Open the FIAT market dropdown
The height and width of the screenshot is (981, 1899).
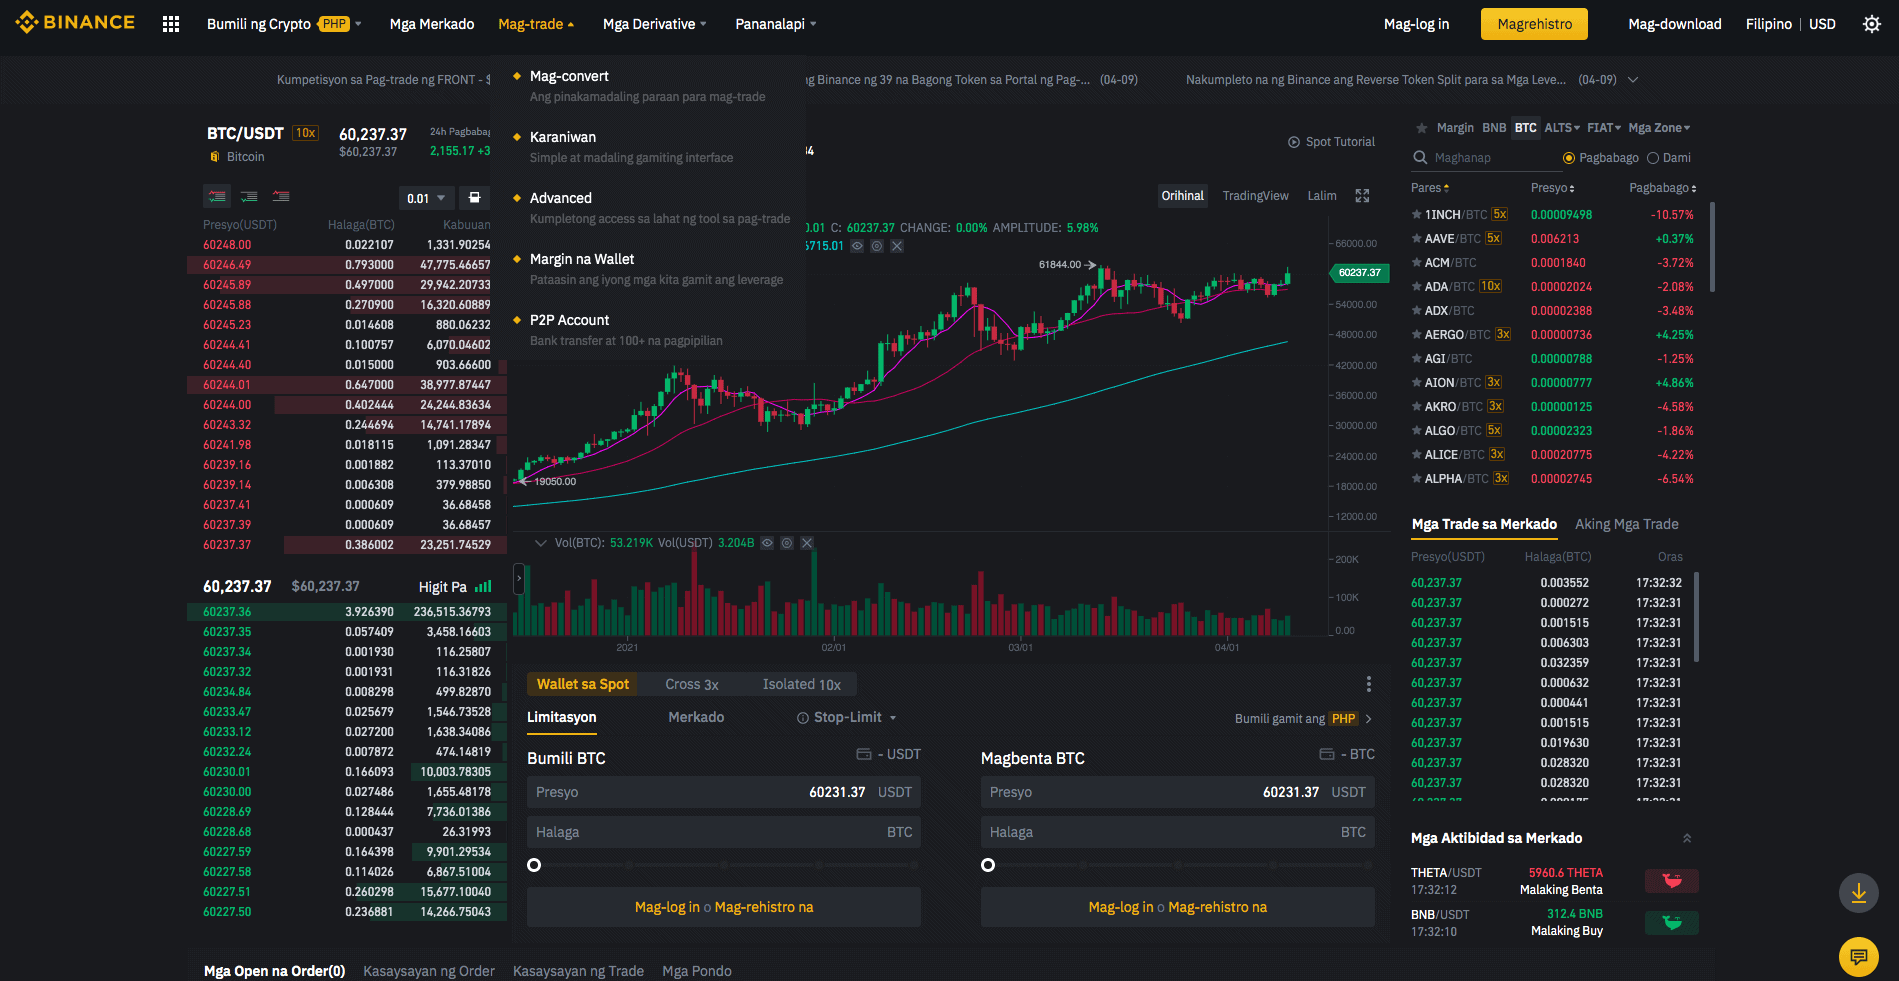(x=1604, y=128)
